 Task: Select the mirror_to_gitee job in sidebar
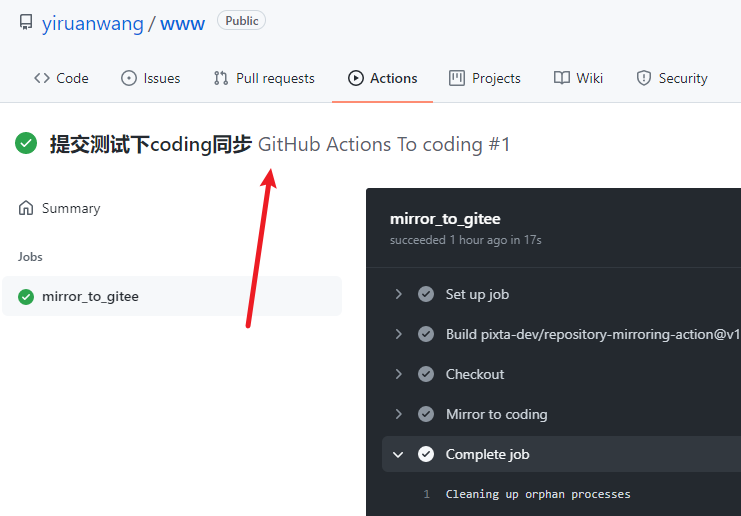click(172, 296)
